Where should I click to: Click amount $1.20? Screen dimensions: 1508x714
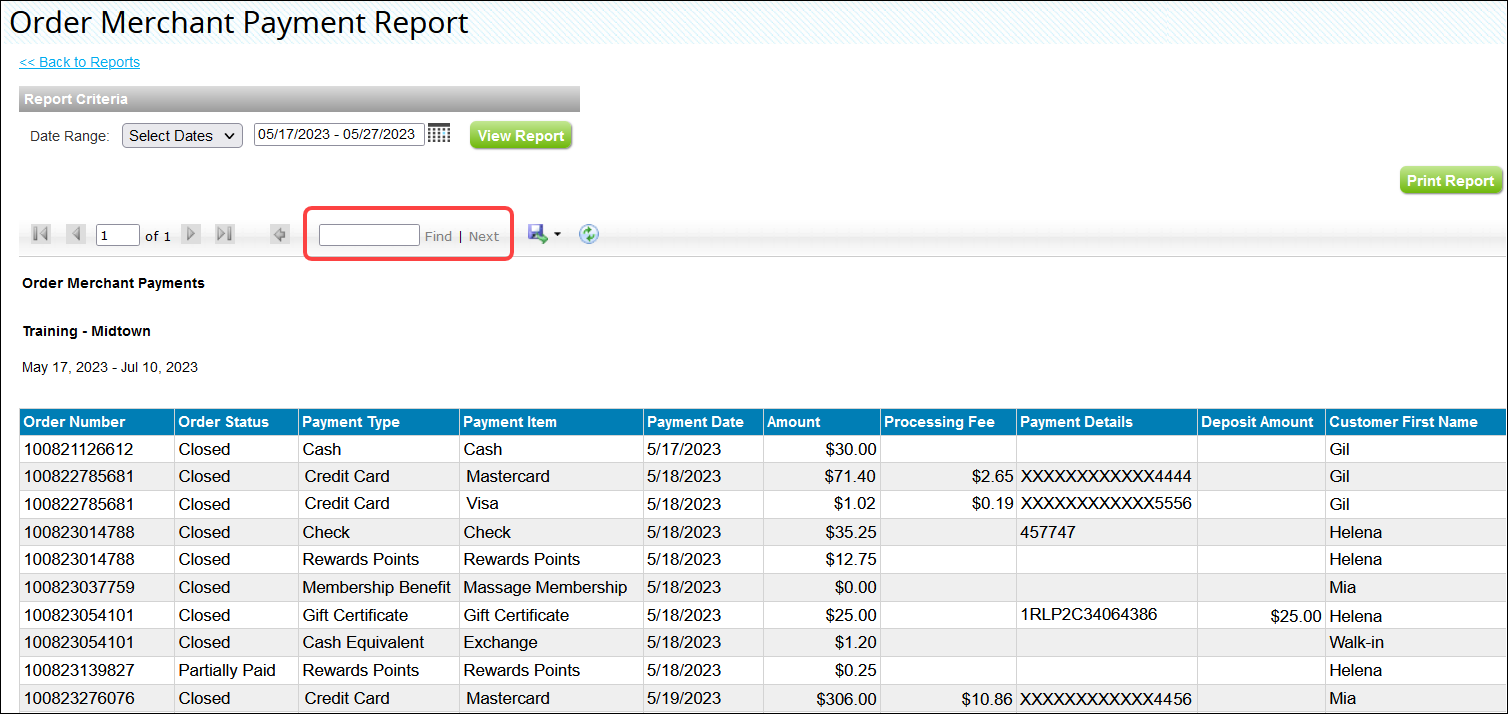click(856, 643)
